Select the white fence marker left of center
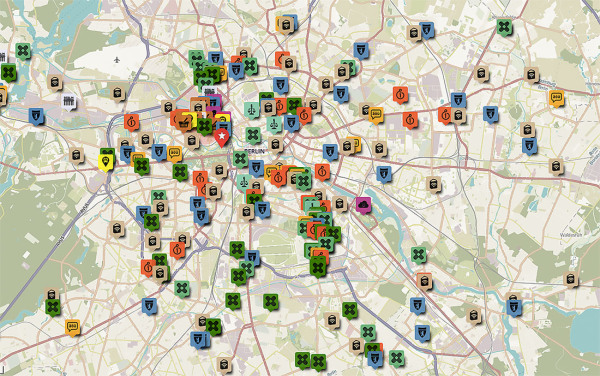Screen dimensions: 600x376 point(68,102)
